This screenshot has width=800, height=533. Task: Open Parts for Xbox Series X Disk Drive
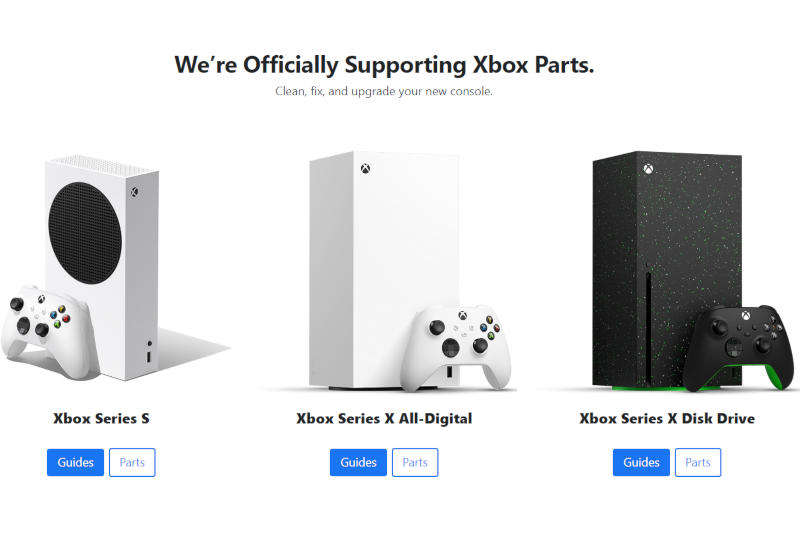(698, 462)
